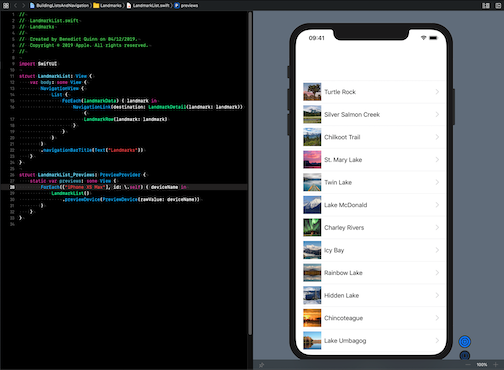The height and width of the screenshot is (370, 504).
Task: Click the 'import SwiftUI' code line
Action: [38, 64]
